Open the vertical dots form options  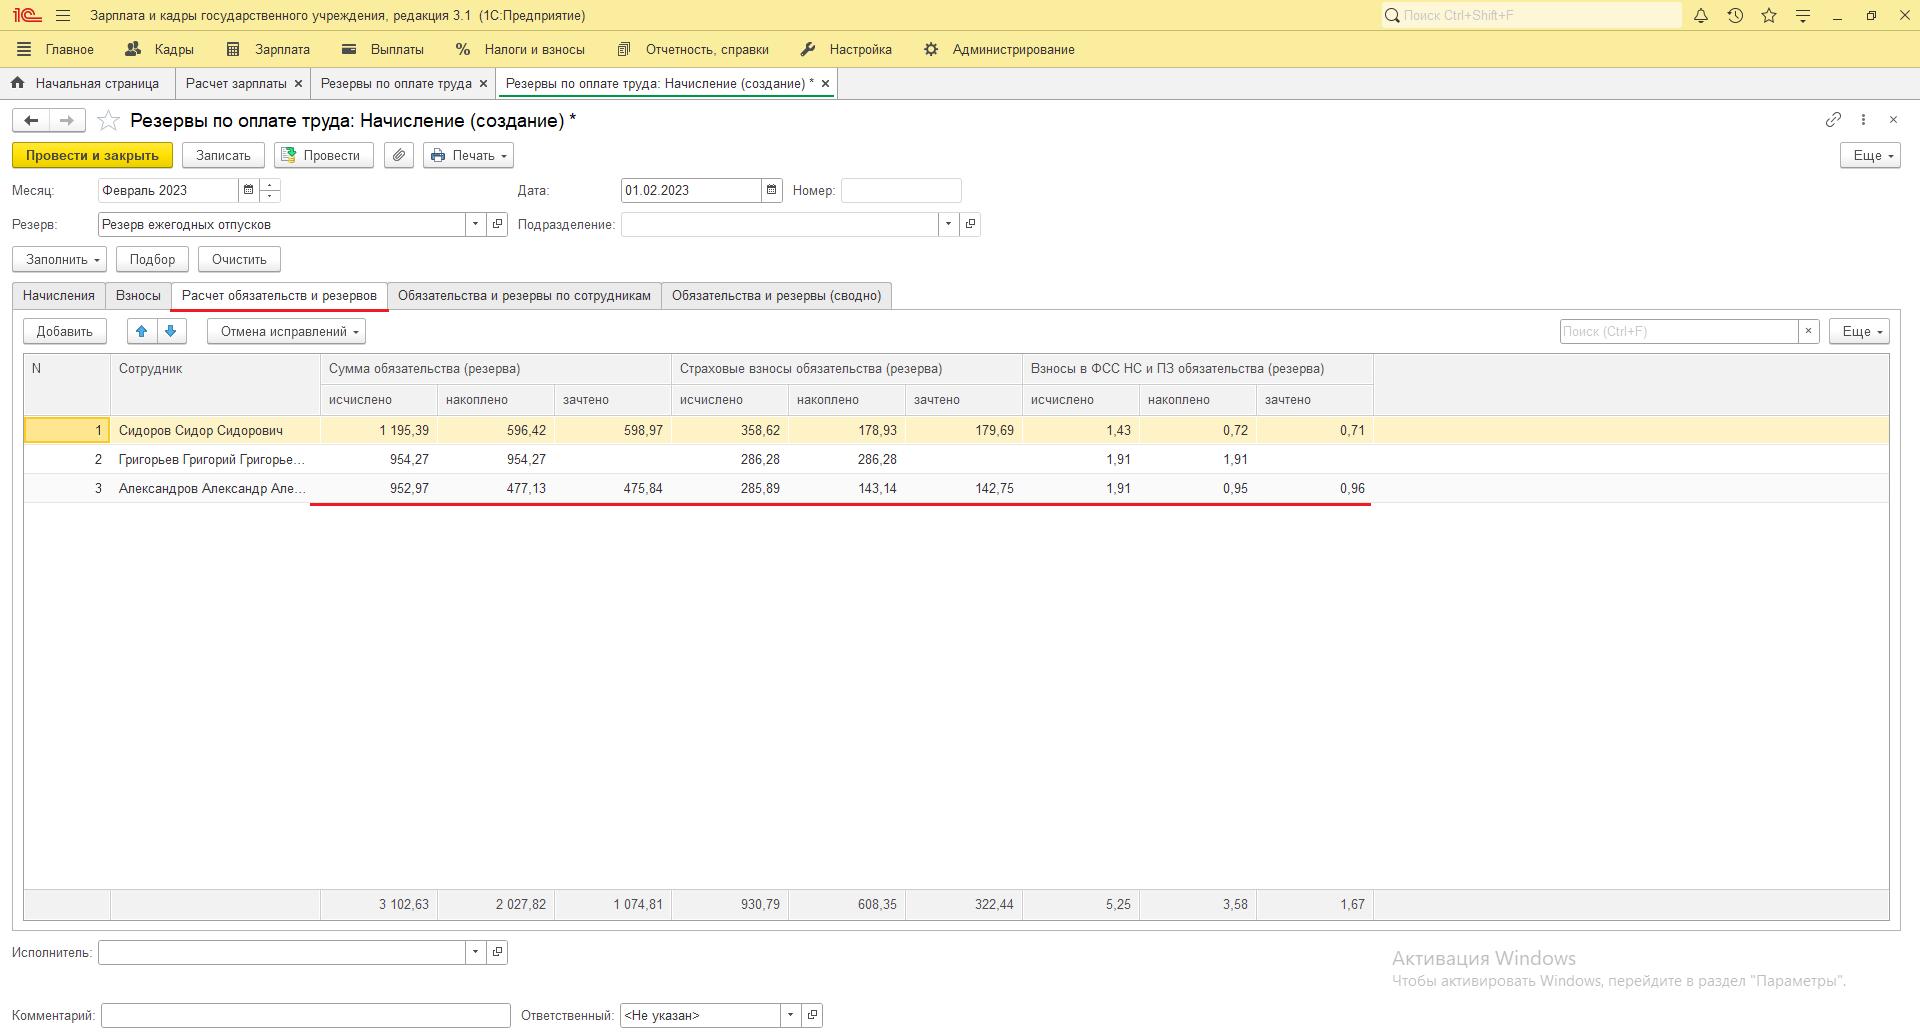[1863, 120]
